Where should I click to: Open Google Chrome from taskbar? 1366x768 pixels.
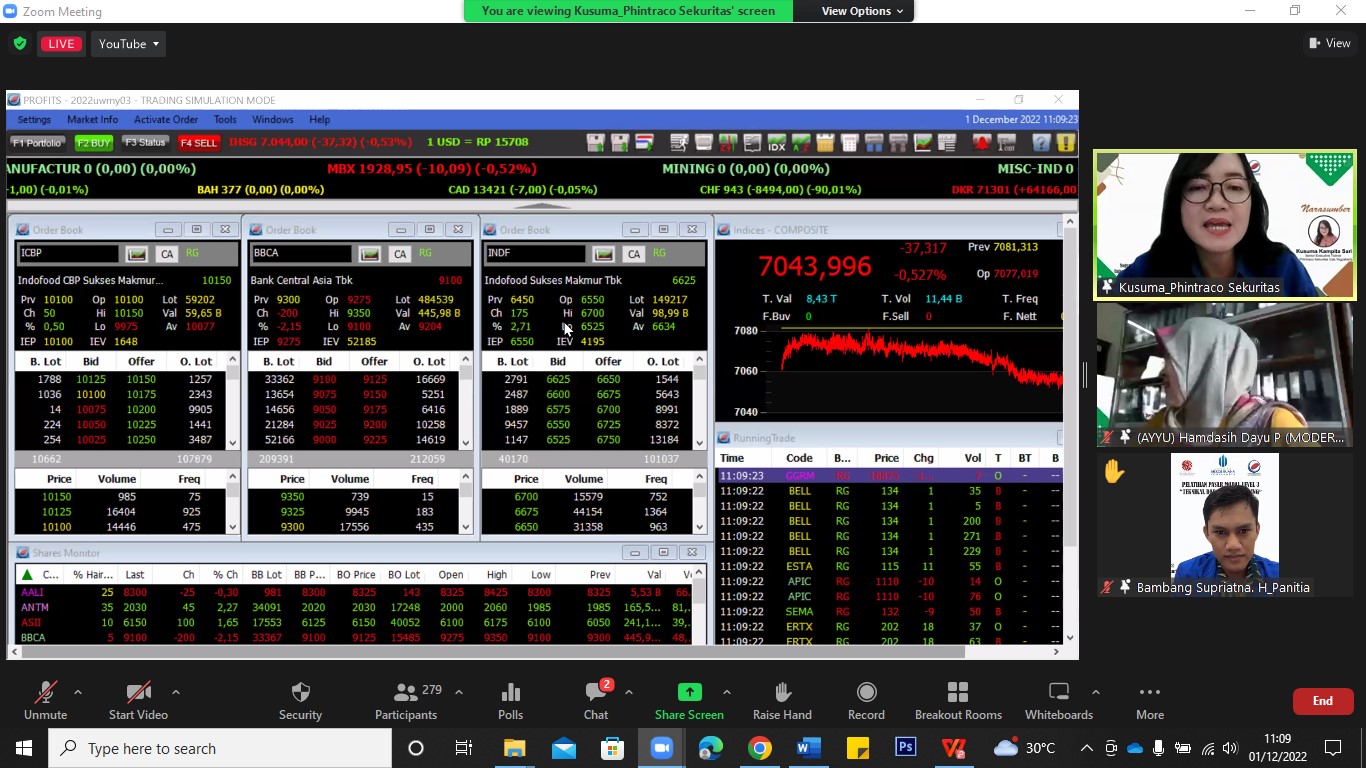(x=760, y=748)
